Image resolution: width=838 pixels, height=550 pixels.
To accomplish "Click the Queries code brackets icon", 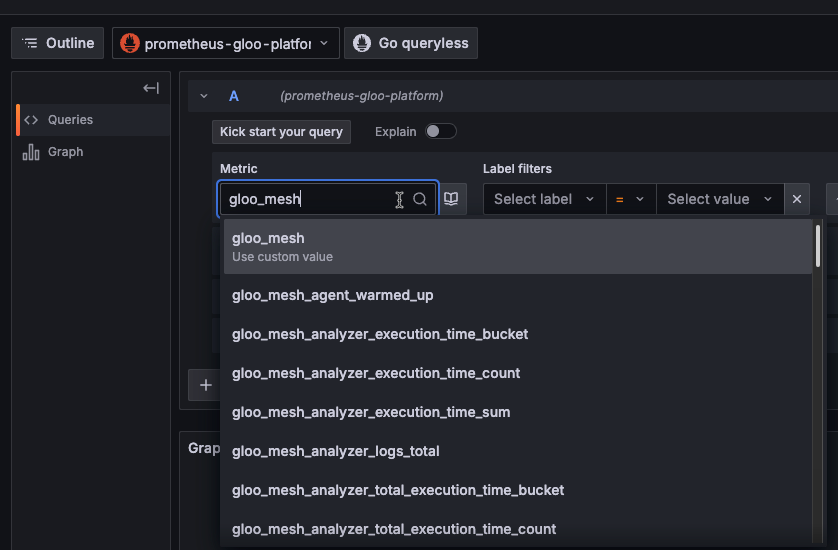I will 31,120.
